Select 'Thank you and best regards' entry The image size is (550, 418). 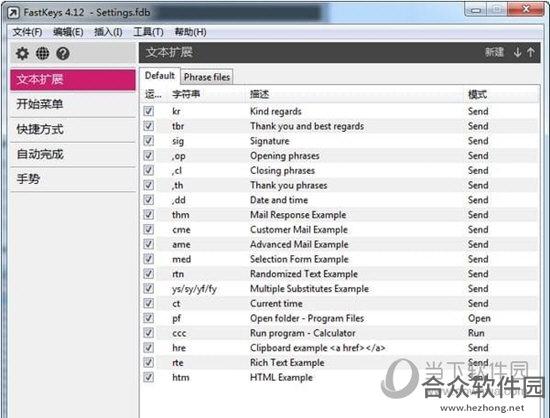tap(307, 126)
